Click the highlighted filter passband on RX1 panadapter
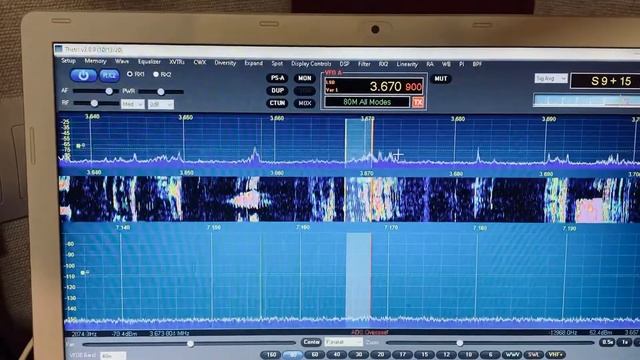The image size is (640, 360). point(358,142)
